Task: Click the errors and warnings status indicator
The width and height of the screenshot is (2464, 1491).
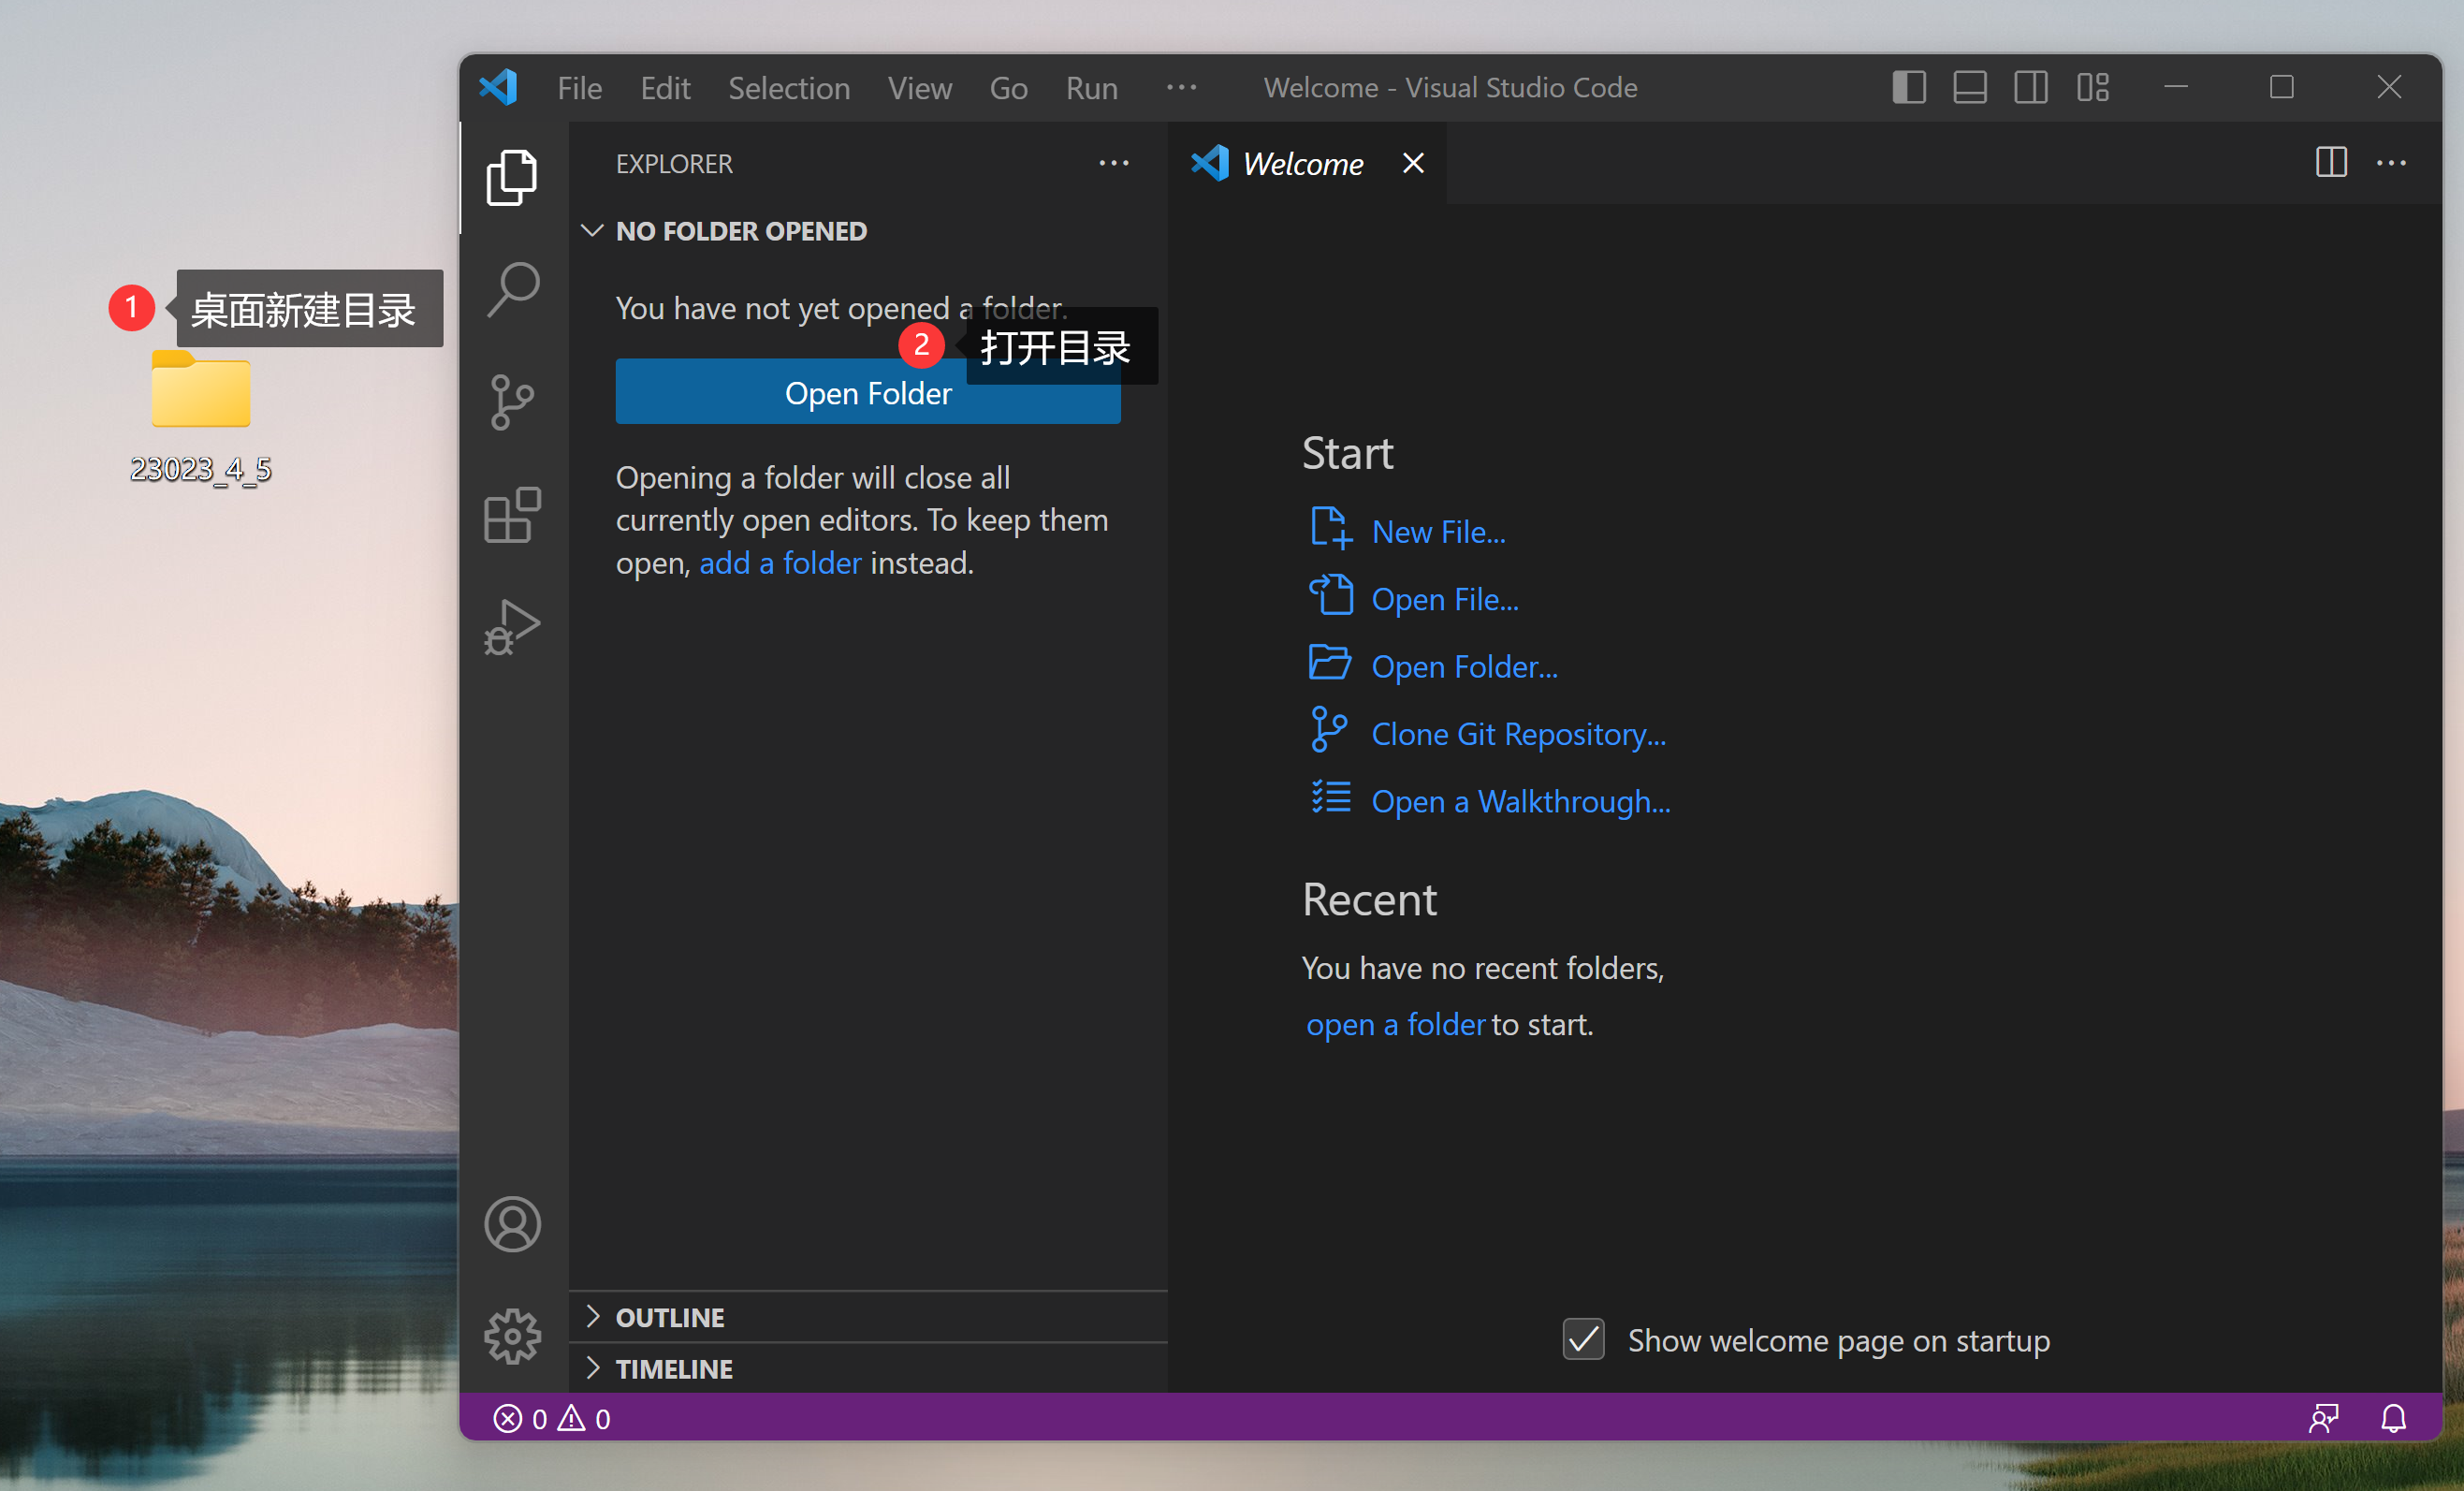Action: tap(551, 1418)
